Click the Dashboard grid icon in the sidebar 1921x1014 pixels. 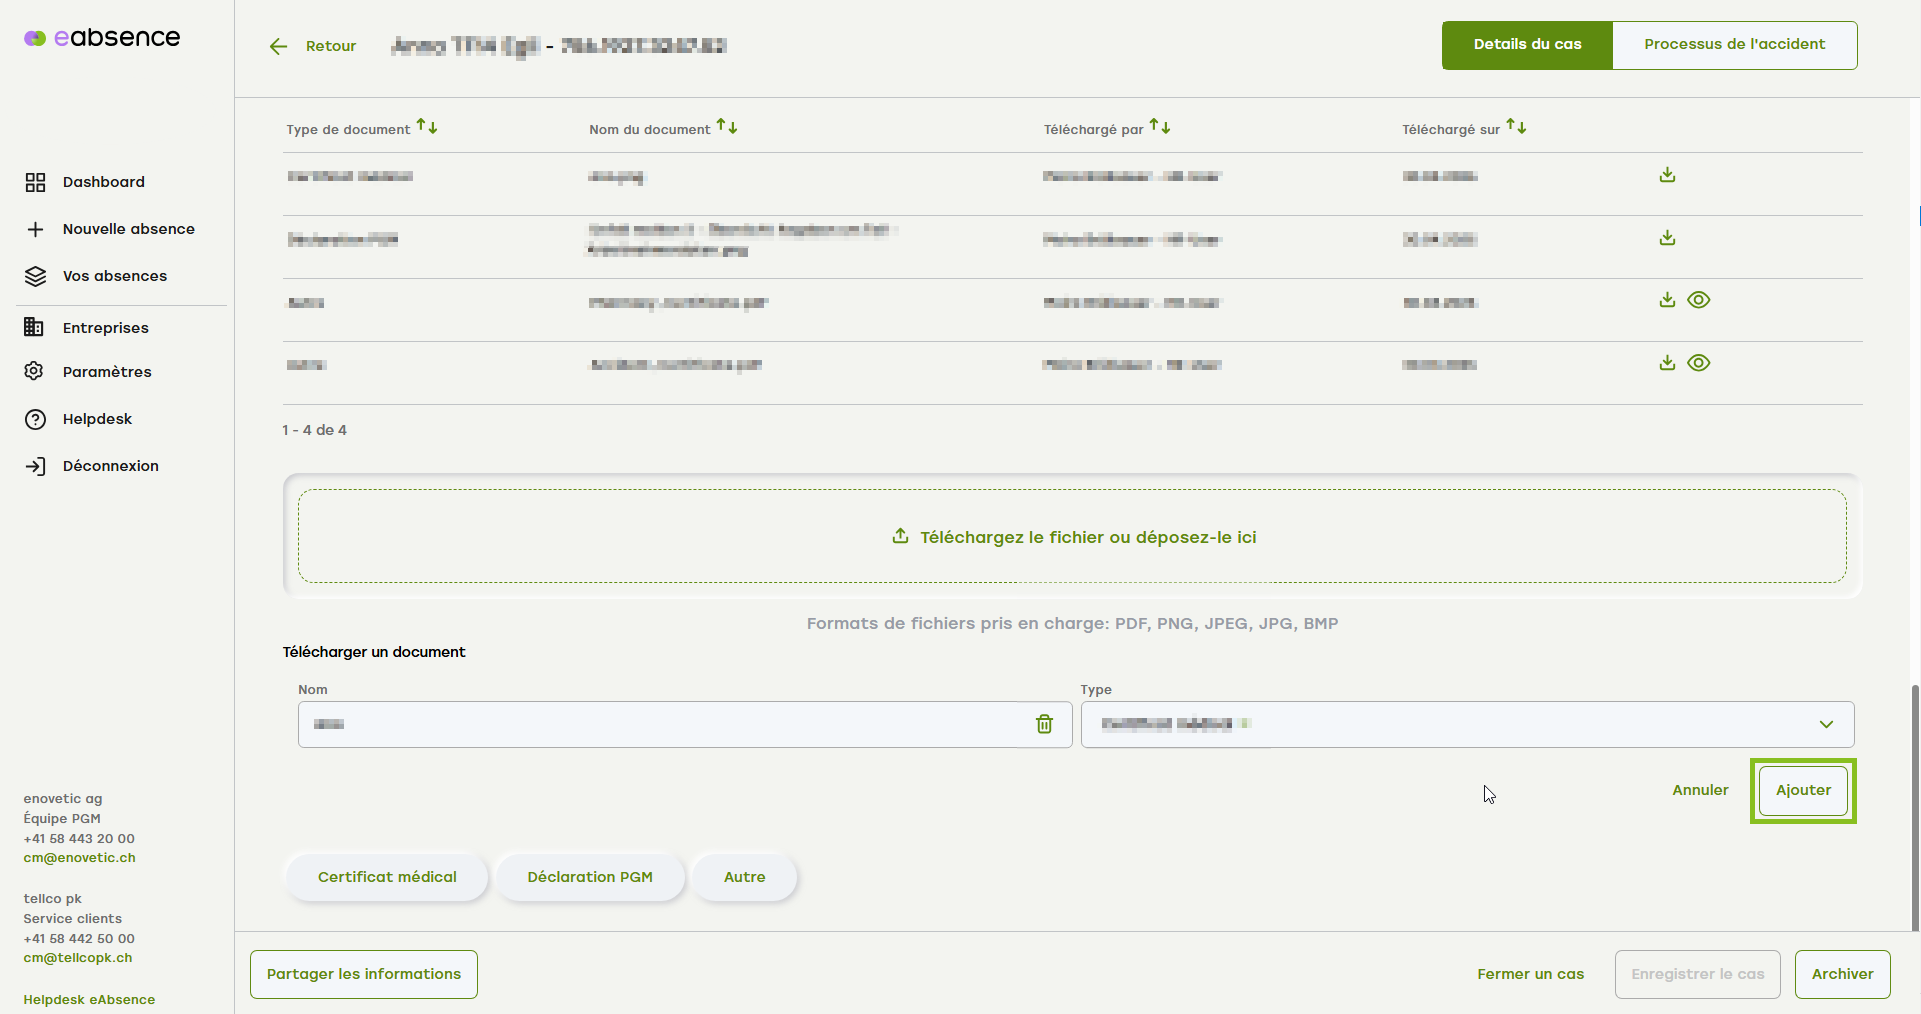pos(35,182)
